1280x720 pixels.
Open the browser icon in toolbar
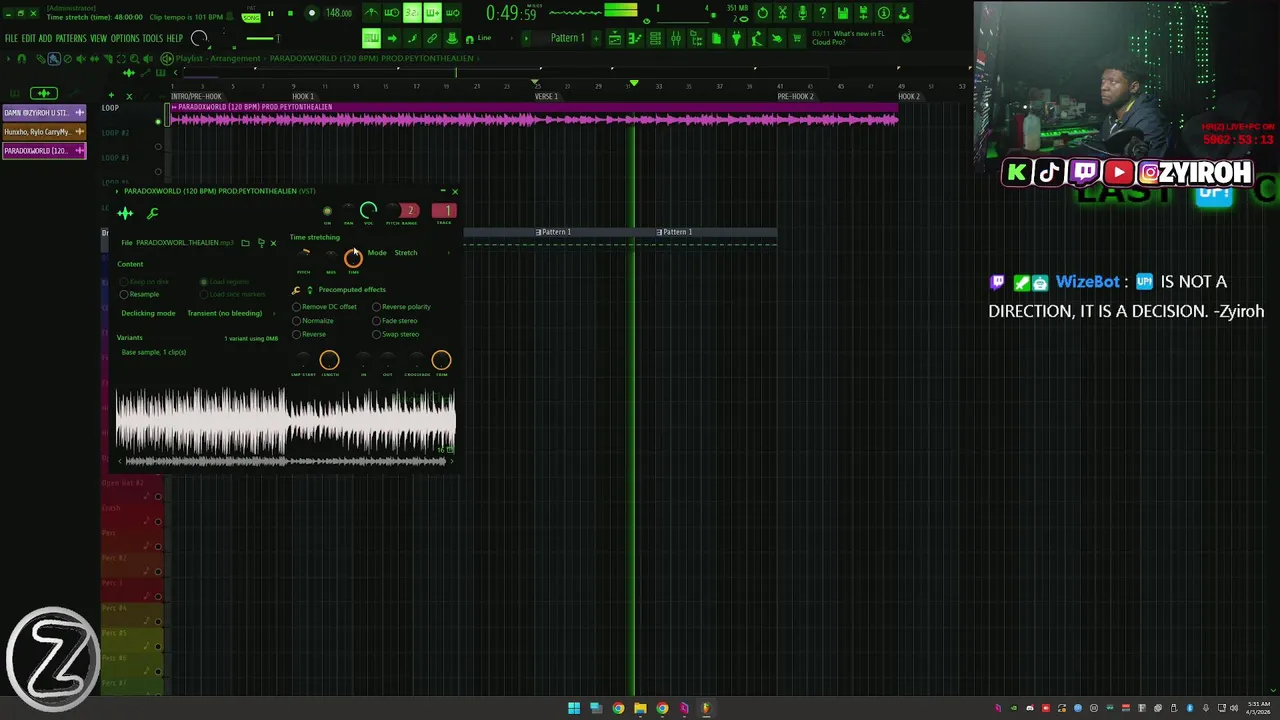pos(696,38)
